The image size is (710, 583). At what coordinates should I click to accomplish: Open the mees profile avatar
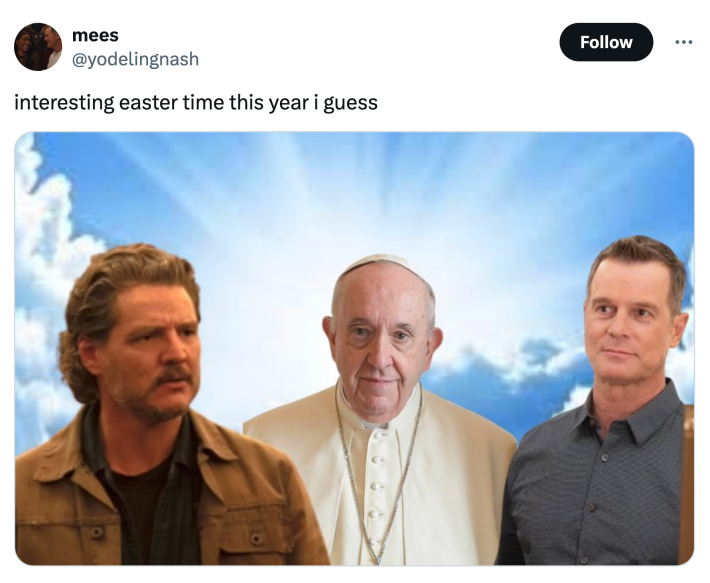pyautogui.click(x=38, y=47)
